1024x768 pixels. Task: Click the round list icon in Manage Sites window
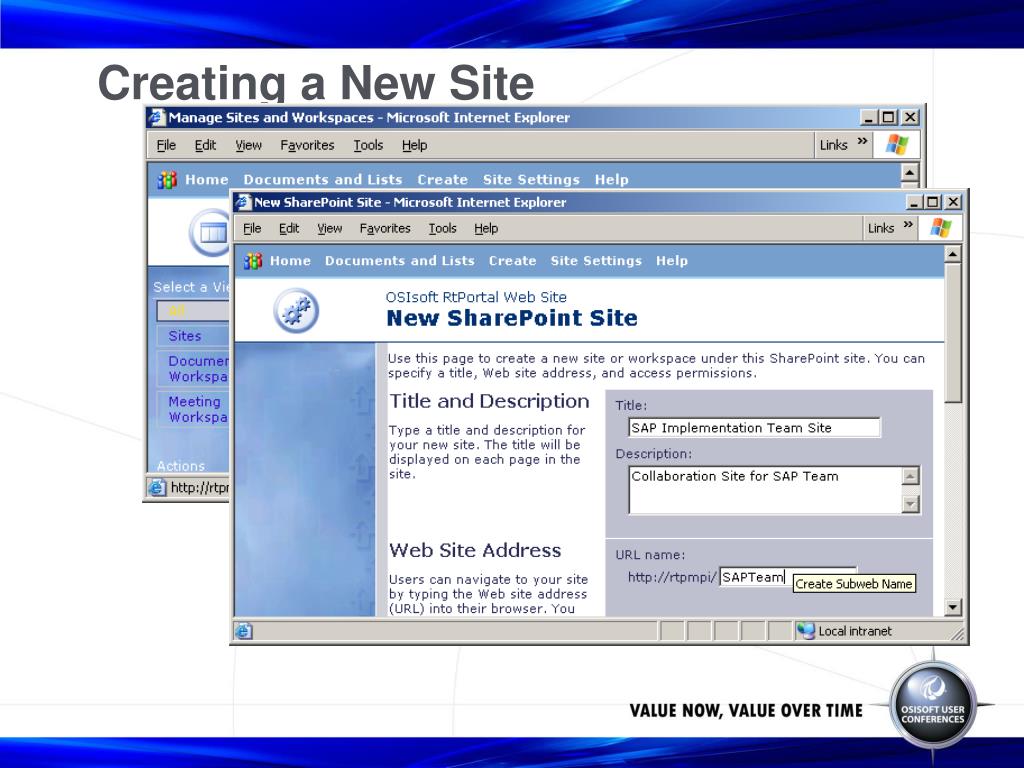click(x=210, y=232)
